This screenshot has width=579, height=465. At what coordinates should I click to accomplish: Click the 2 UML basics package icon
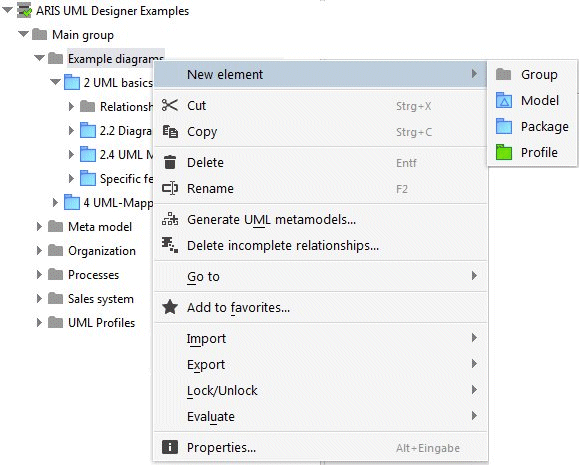[x=72, y=82]
